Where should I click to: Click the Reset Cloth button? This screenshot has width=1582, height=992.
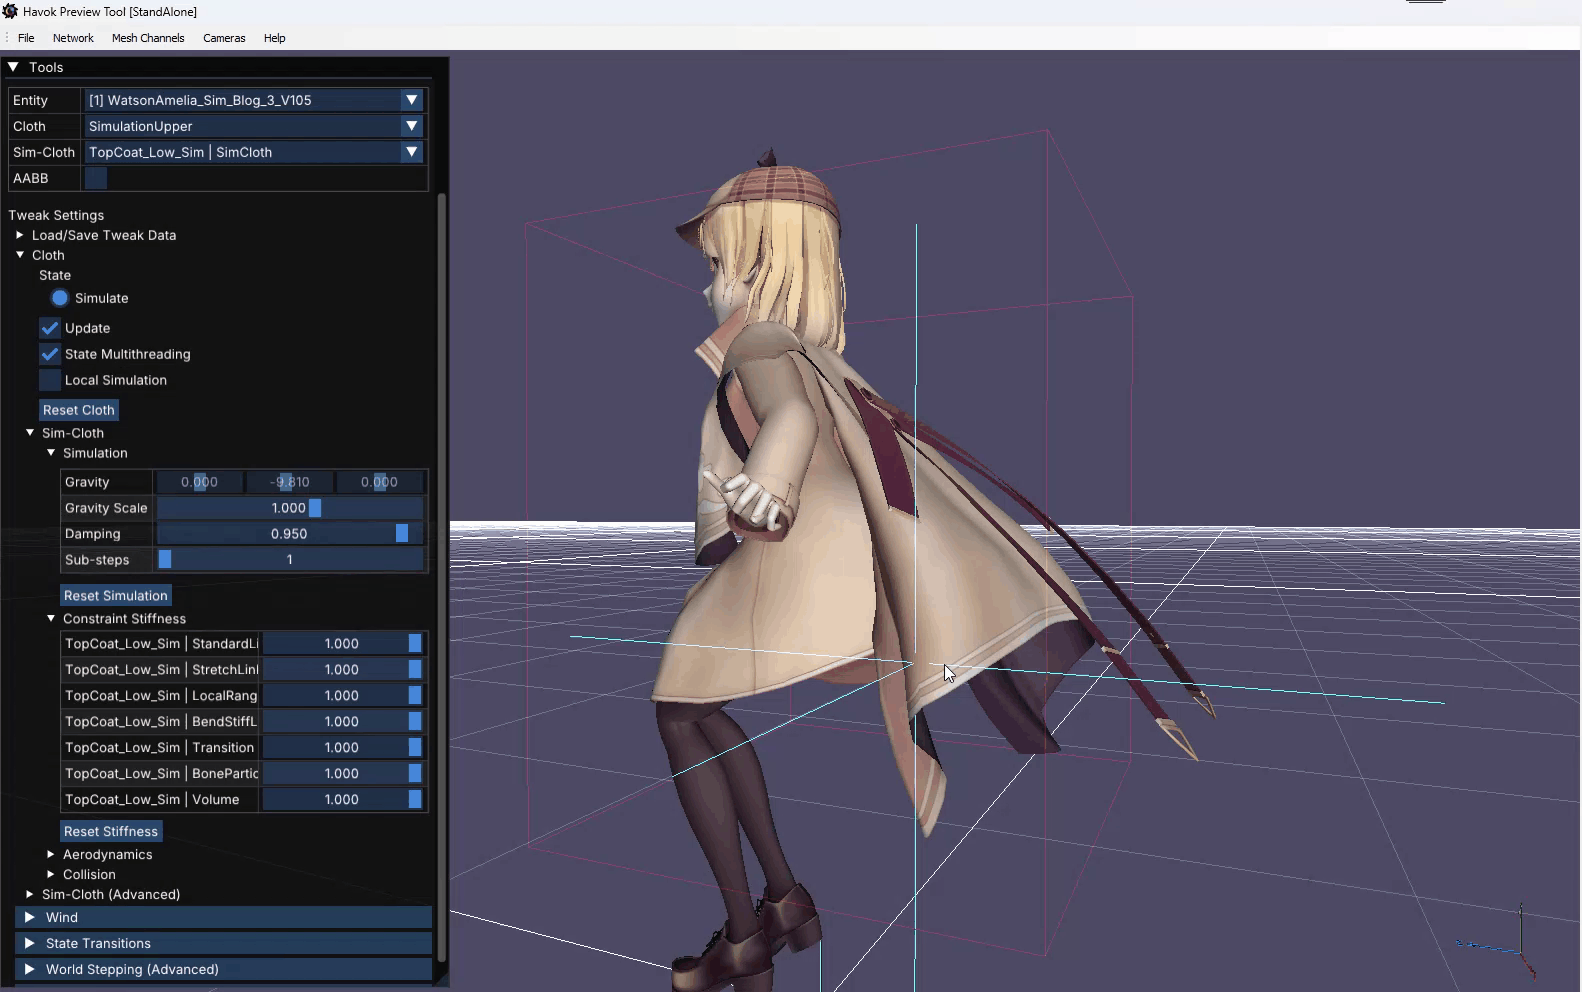point(79,410)
